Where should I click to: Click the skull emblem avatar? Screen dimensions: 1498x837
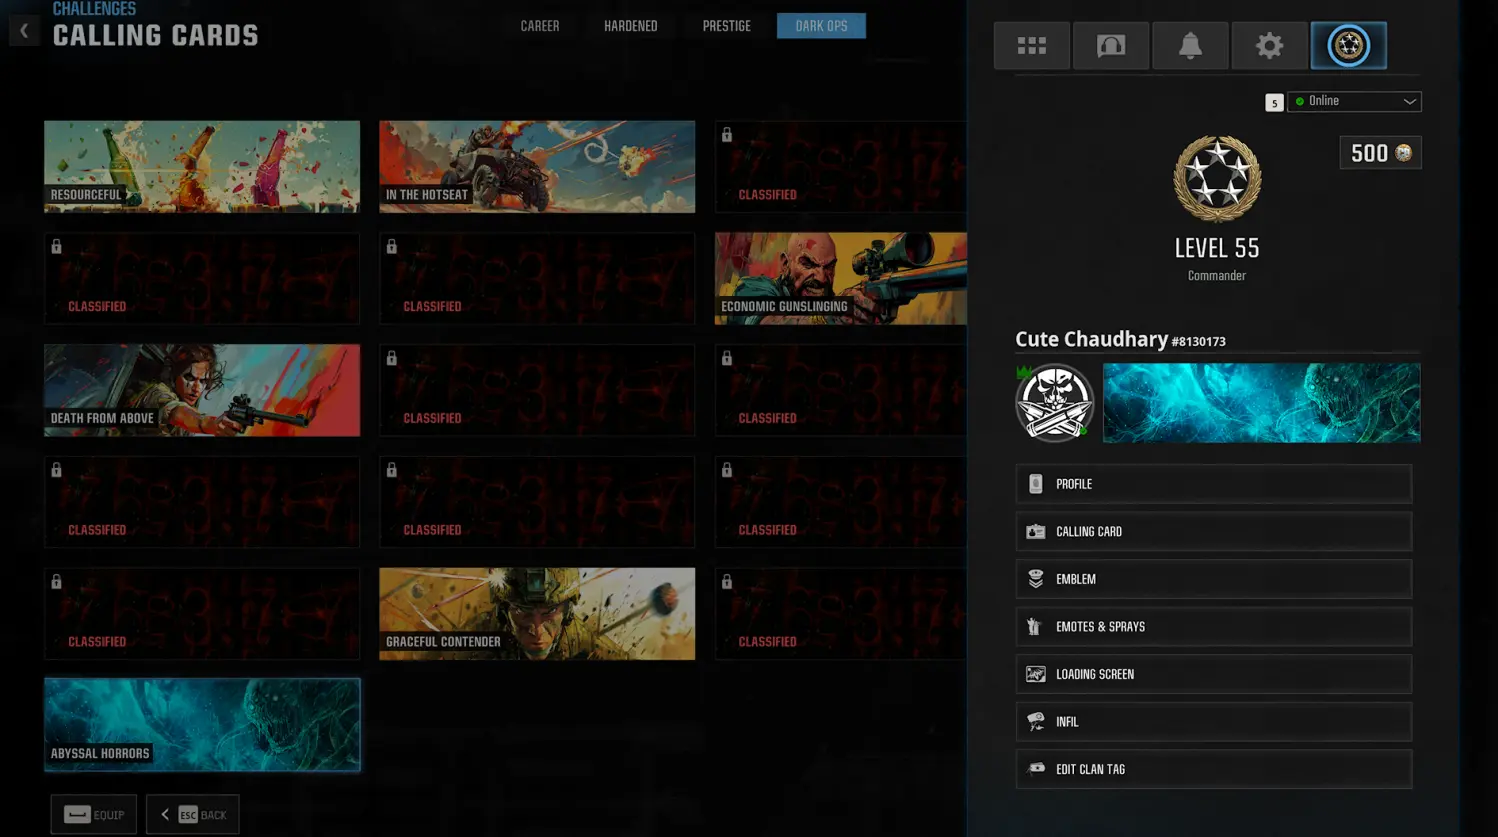pos(1054,403)
